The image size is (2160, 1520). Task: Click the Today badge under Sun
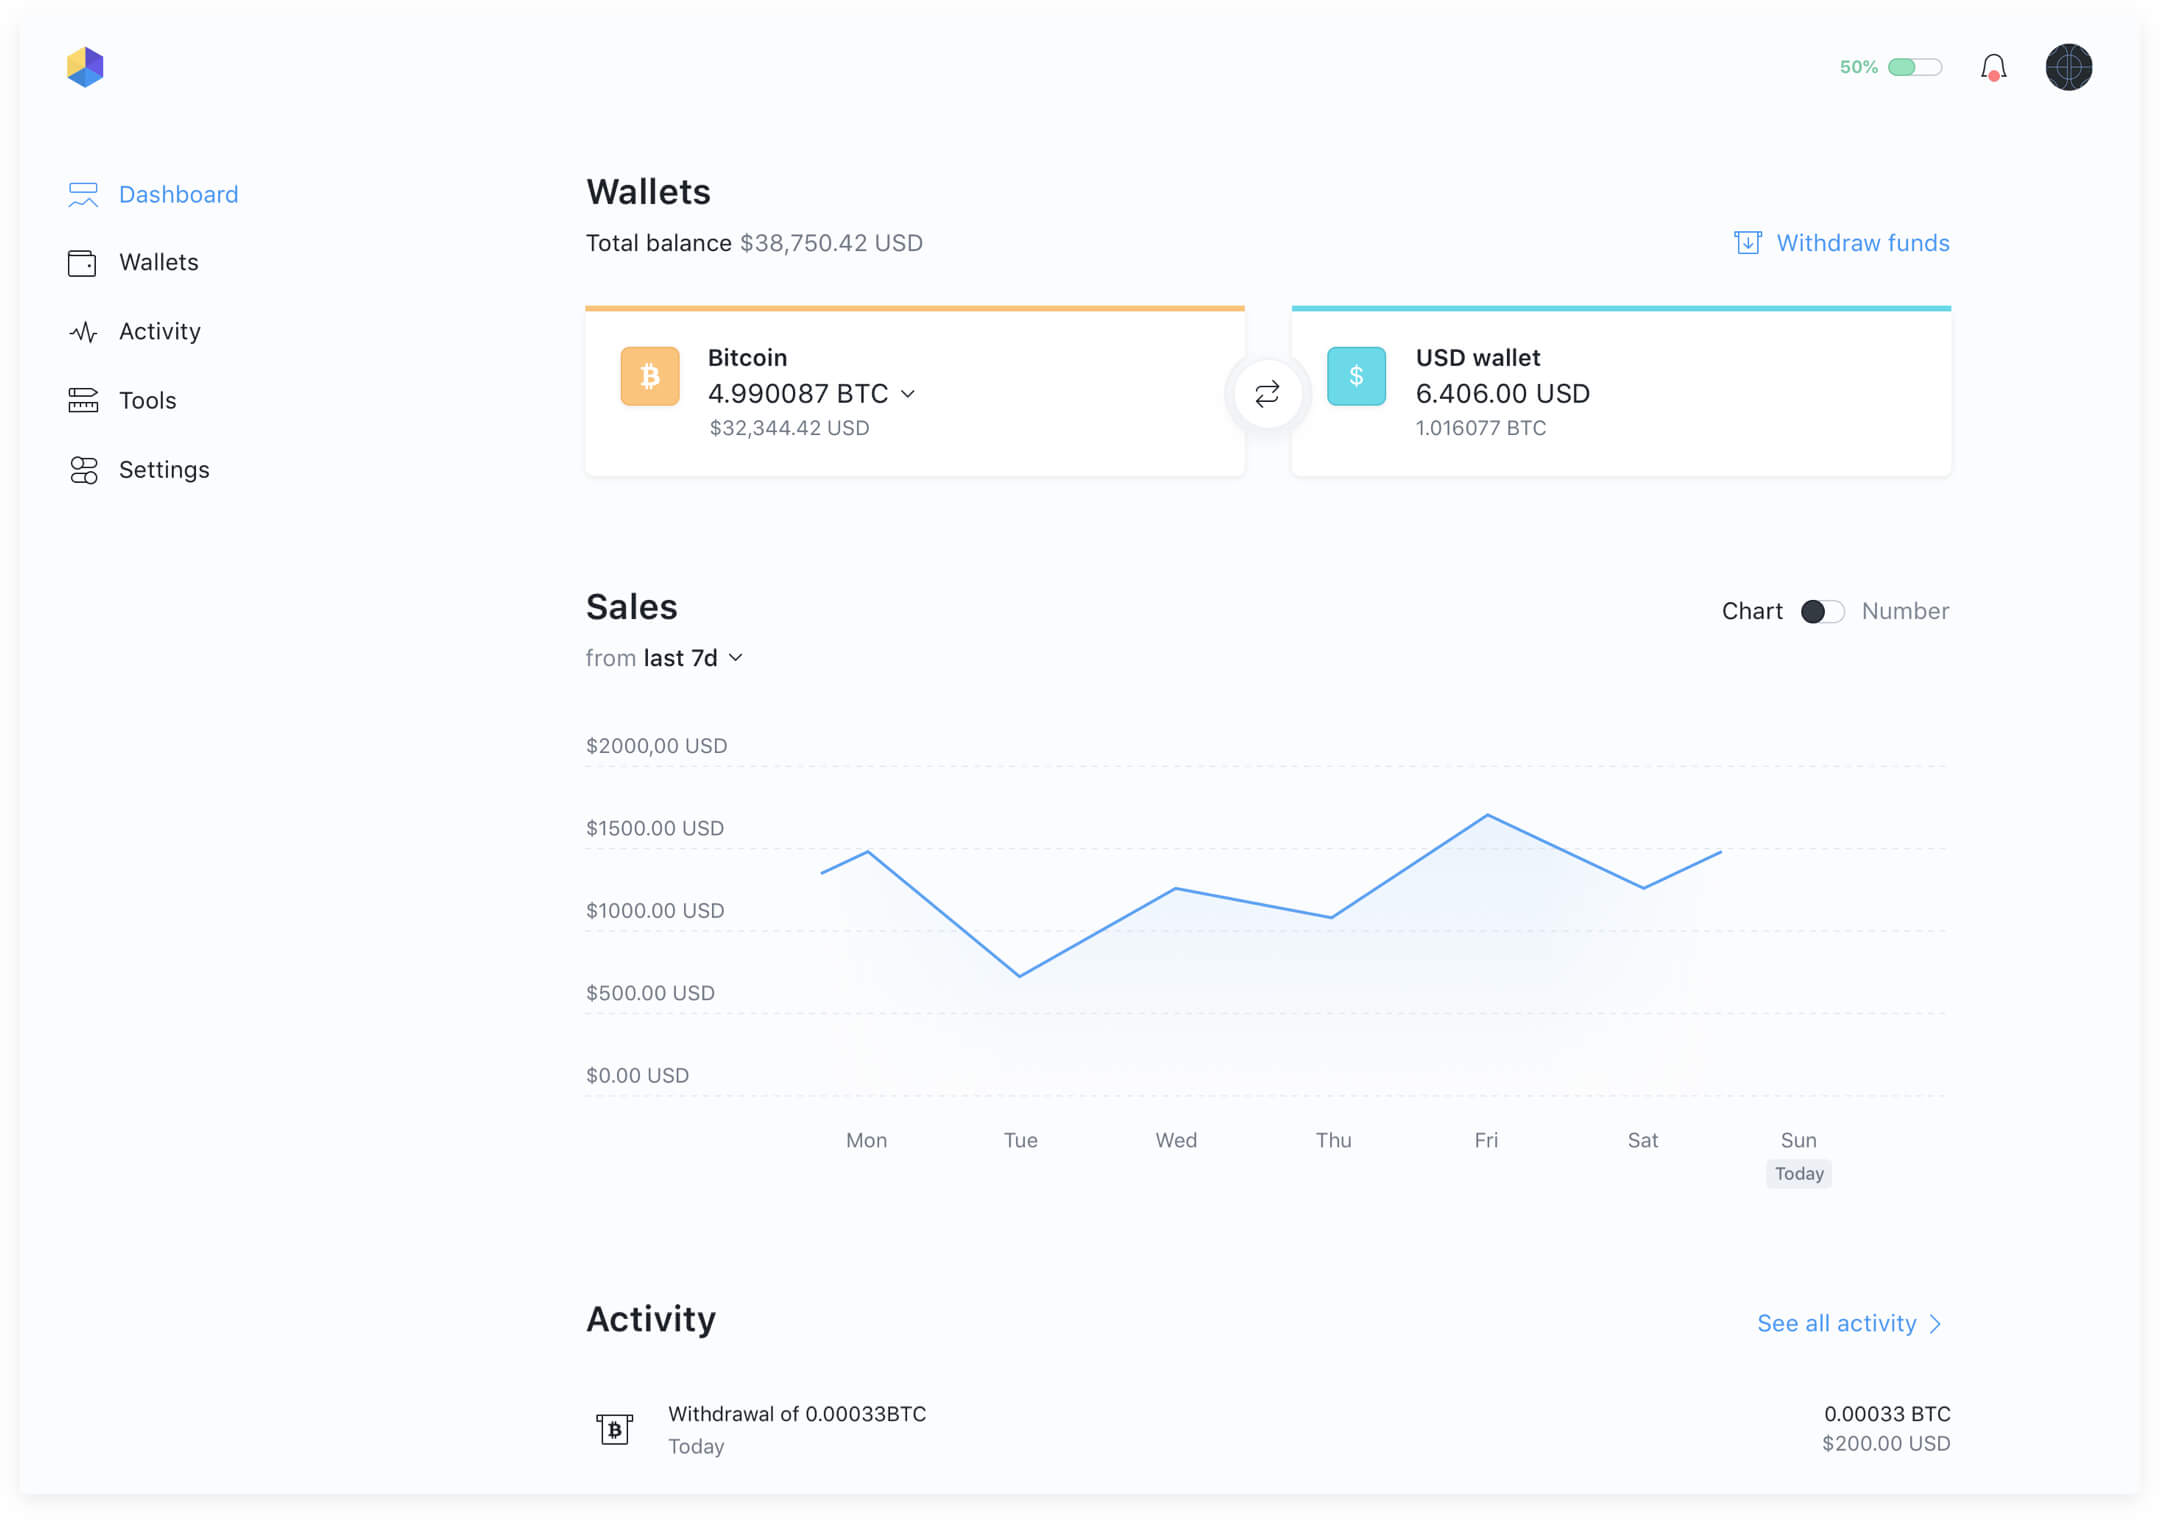point(1799,1173)
